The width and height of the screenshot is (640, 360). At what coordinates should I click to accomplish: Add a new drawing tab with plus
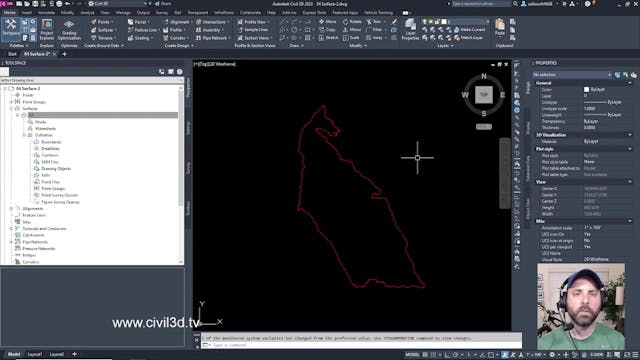pos(64,54)
